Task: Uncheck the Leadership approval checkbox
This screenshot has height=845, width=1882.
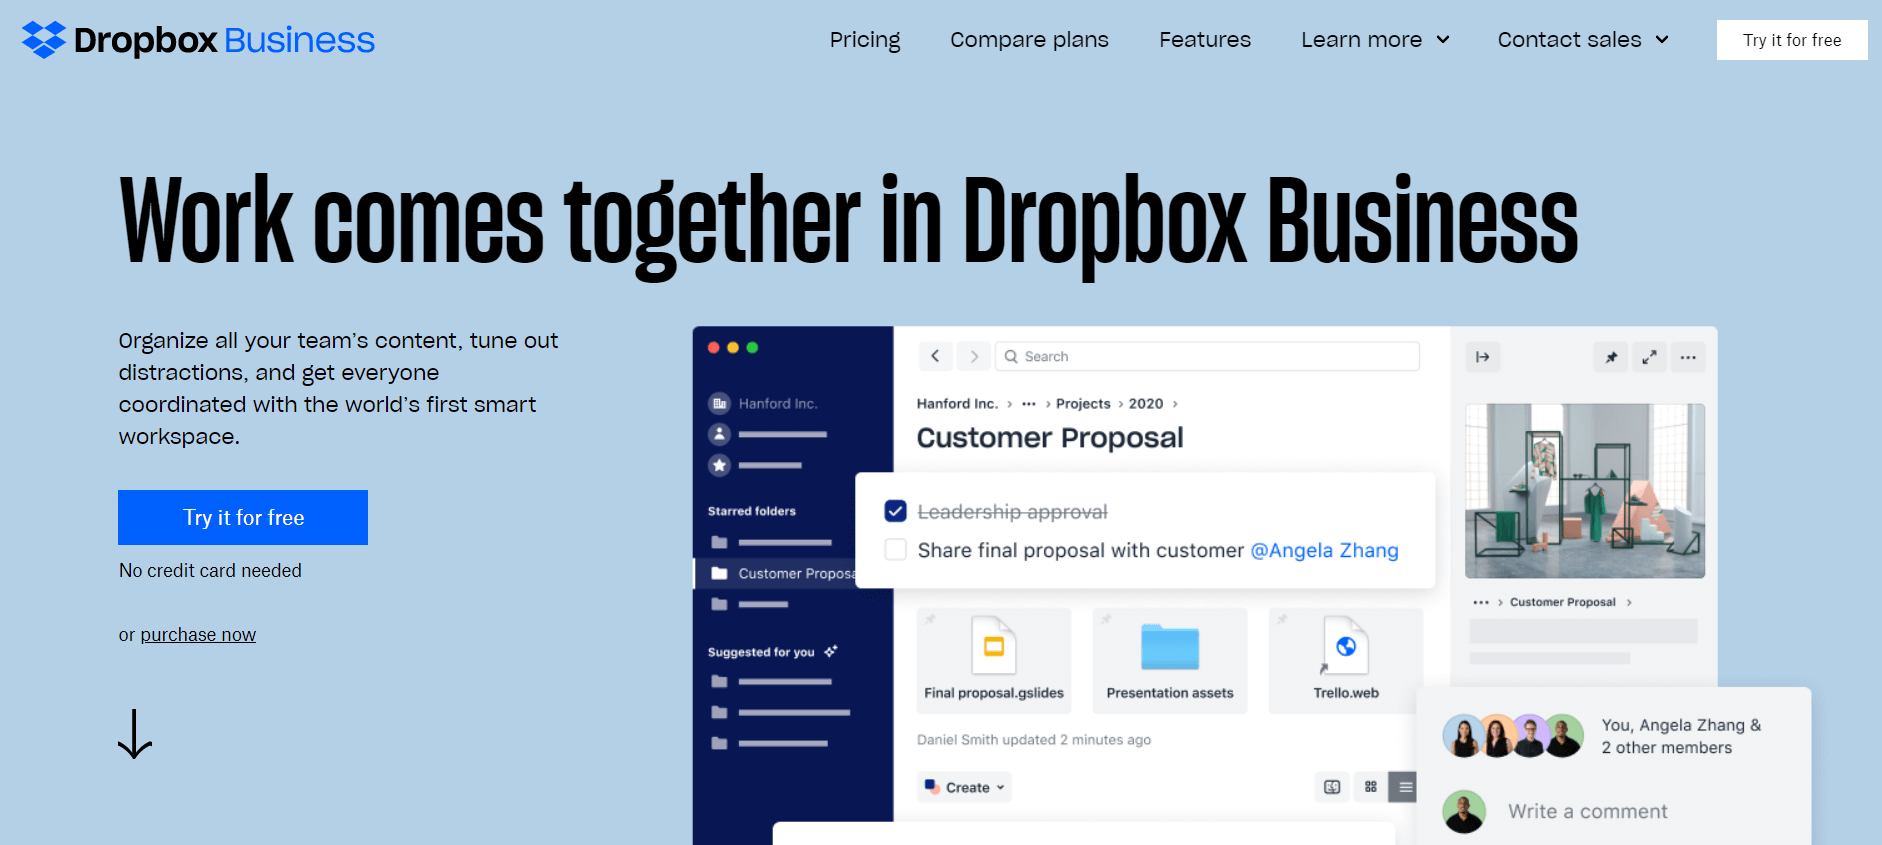Action: point(896,511)
